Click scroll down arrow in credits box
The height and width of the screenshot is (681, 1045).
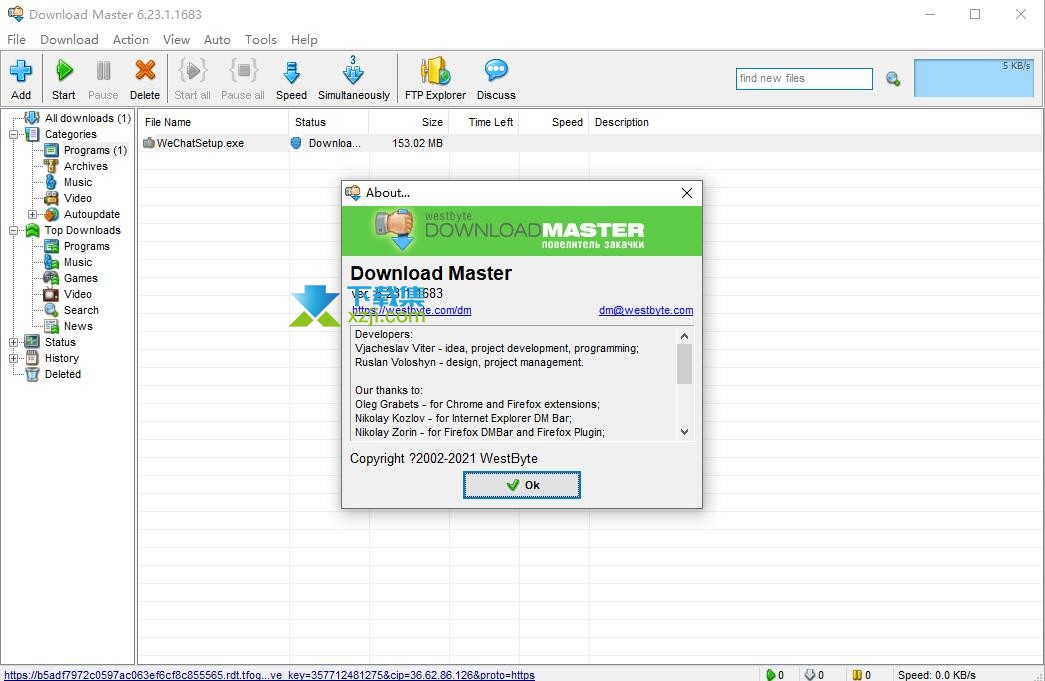(684, 432)
